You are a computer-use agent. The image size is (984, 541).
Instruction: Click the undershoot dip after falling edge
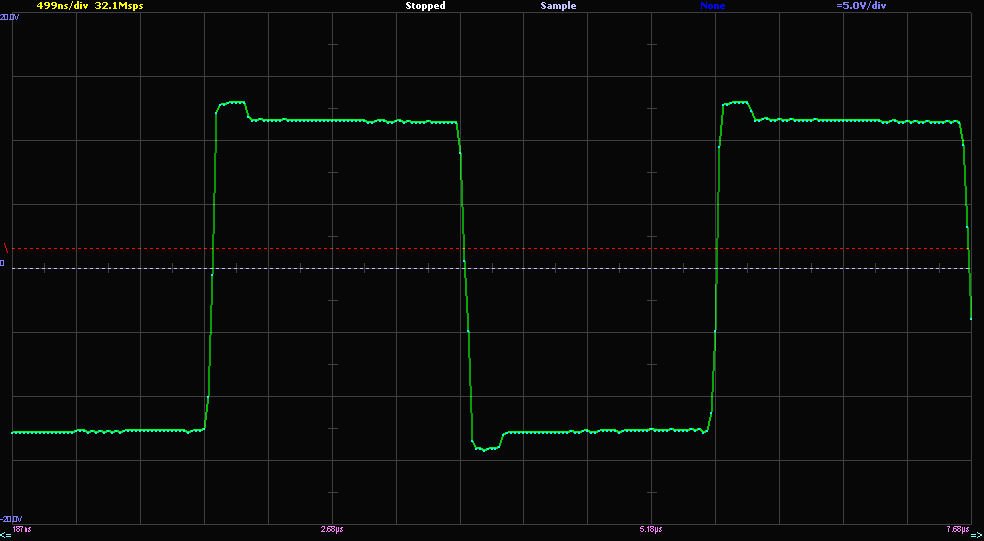tap(487, 449)
